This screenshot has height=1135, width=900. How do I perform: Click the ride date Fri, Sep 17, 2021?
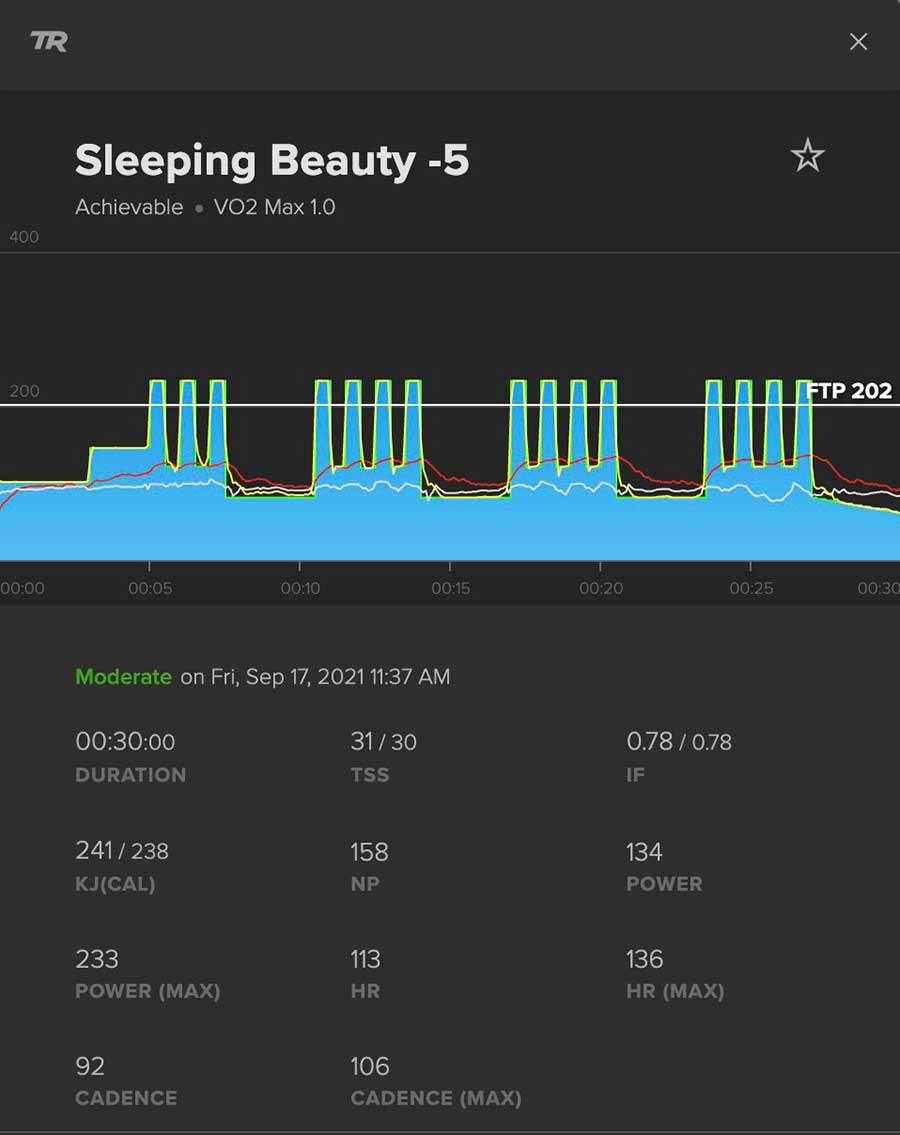(287, 677)
